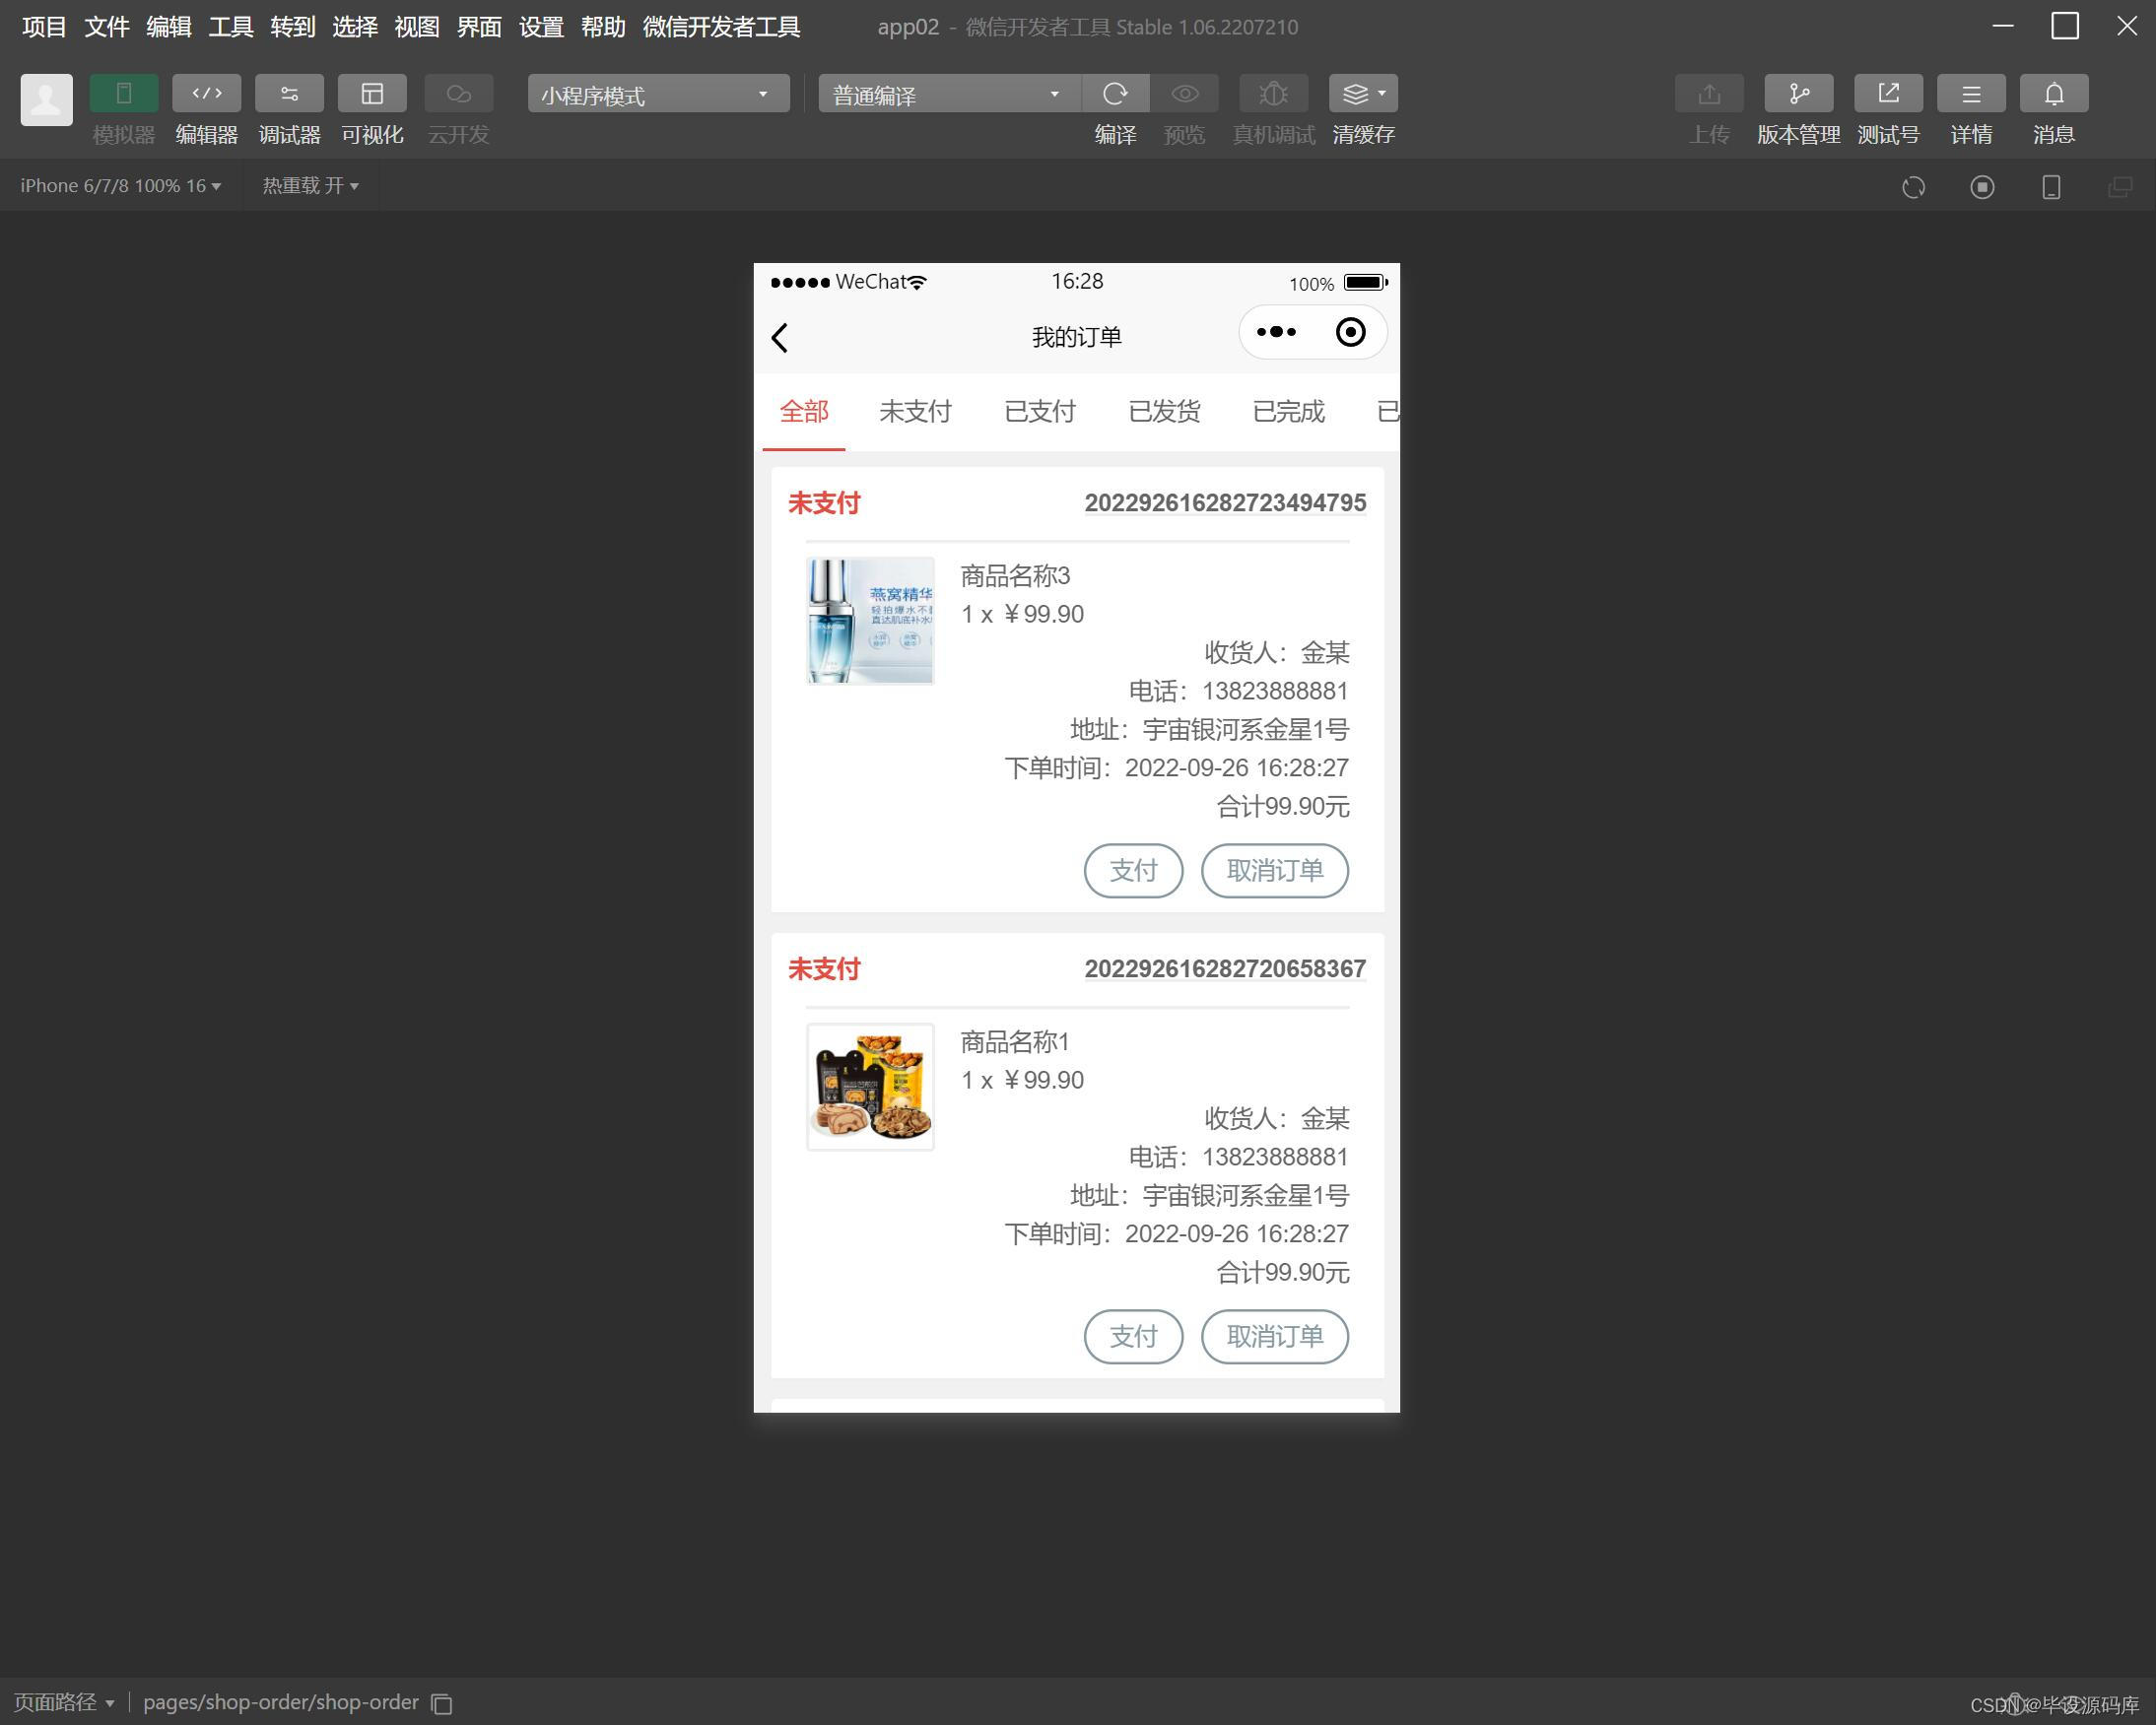Click order number 2022926162827234947​95

click(1225, 503)
